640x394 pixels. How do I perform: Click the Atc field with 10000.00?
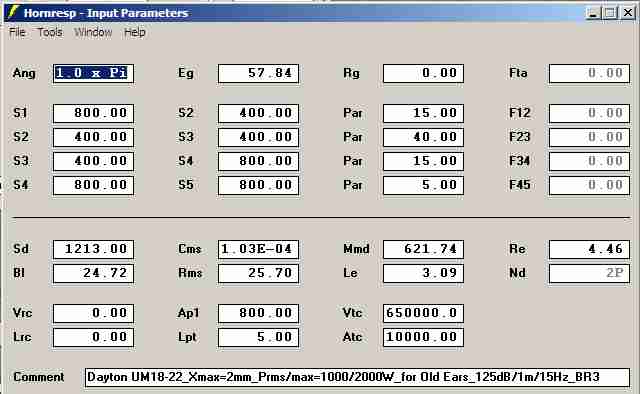click(423, 338)
